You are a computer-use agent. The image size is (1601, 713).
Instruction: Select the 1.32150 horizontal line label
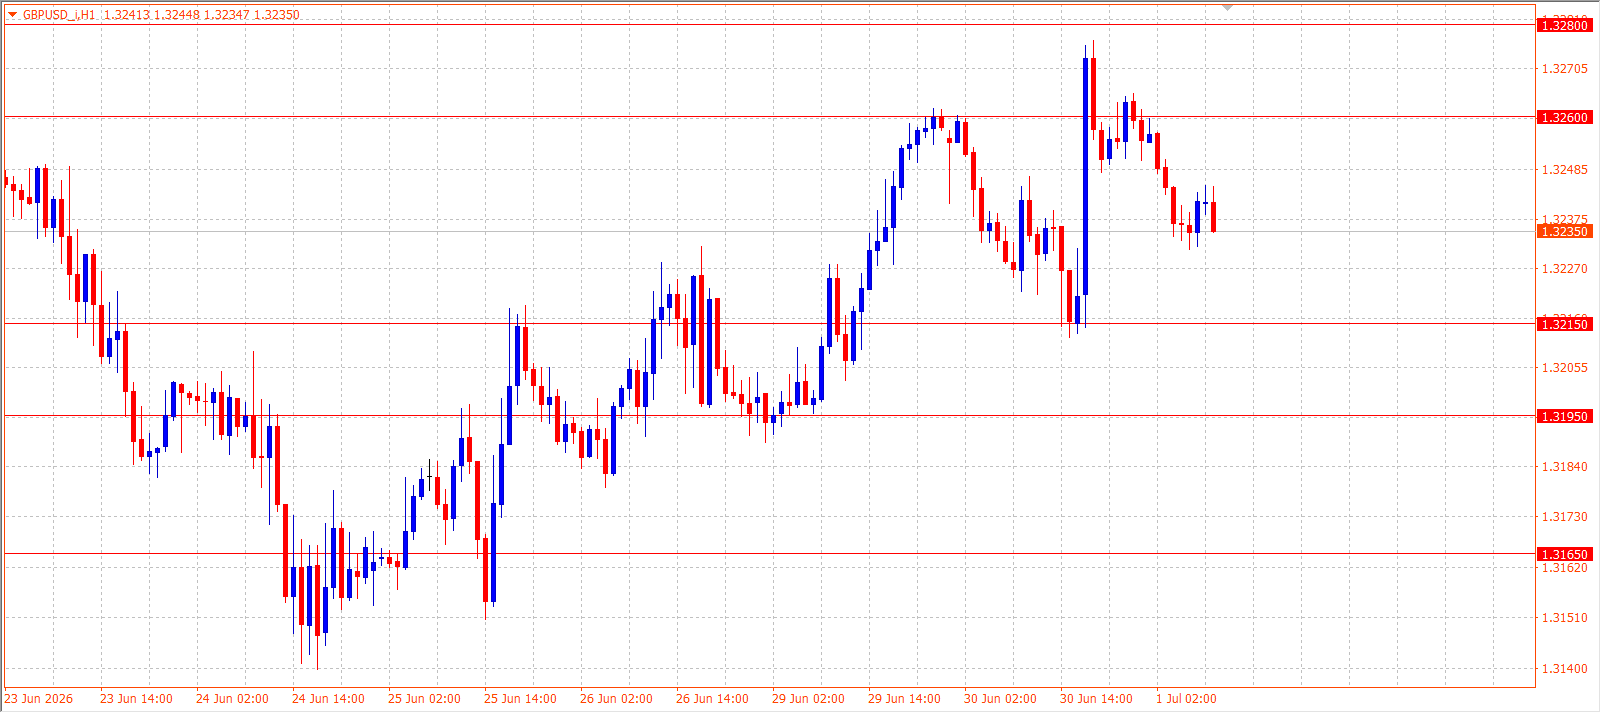tap(1565, 324)
